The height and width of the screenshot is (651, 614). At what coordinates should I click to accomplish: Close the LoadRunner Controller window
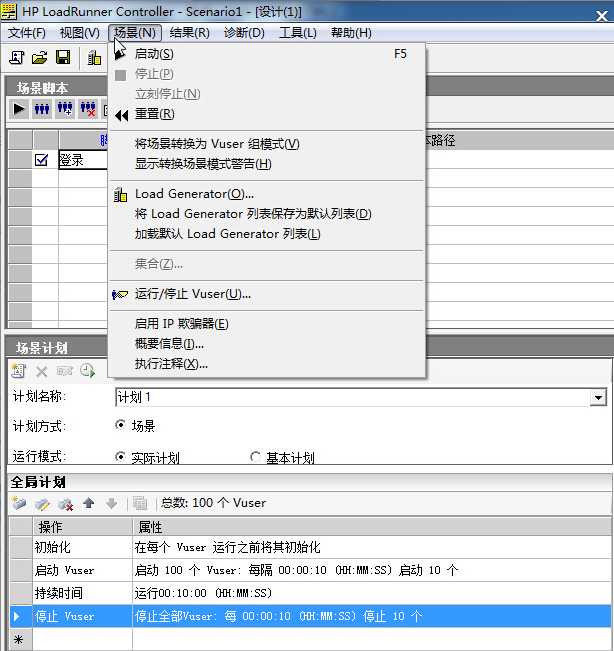tap(602, 16)
